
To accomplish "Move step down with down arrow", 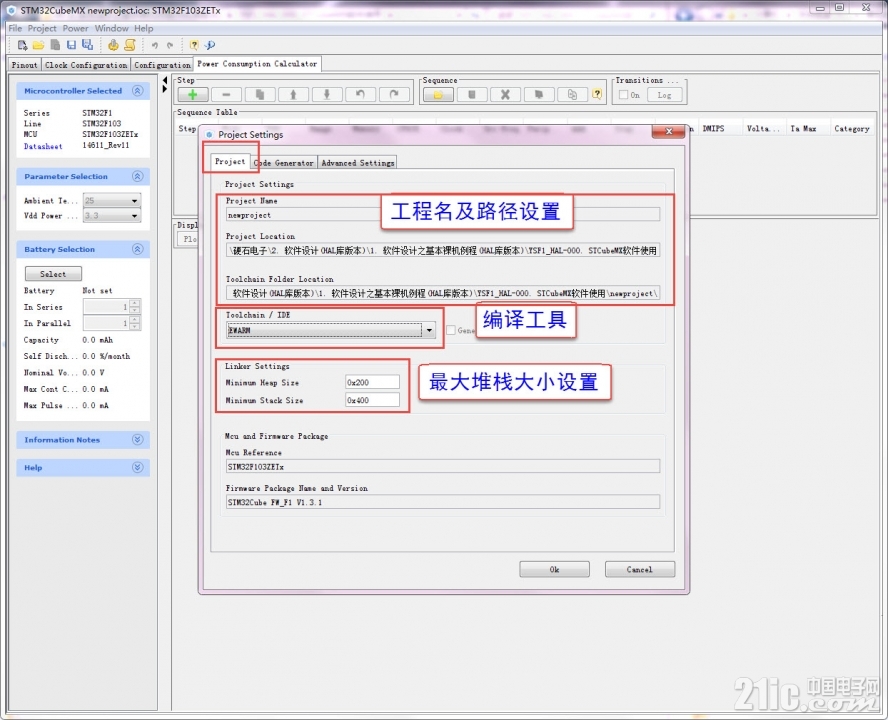I will (327, 95).
